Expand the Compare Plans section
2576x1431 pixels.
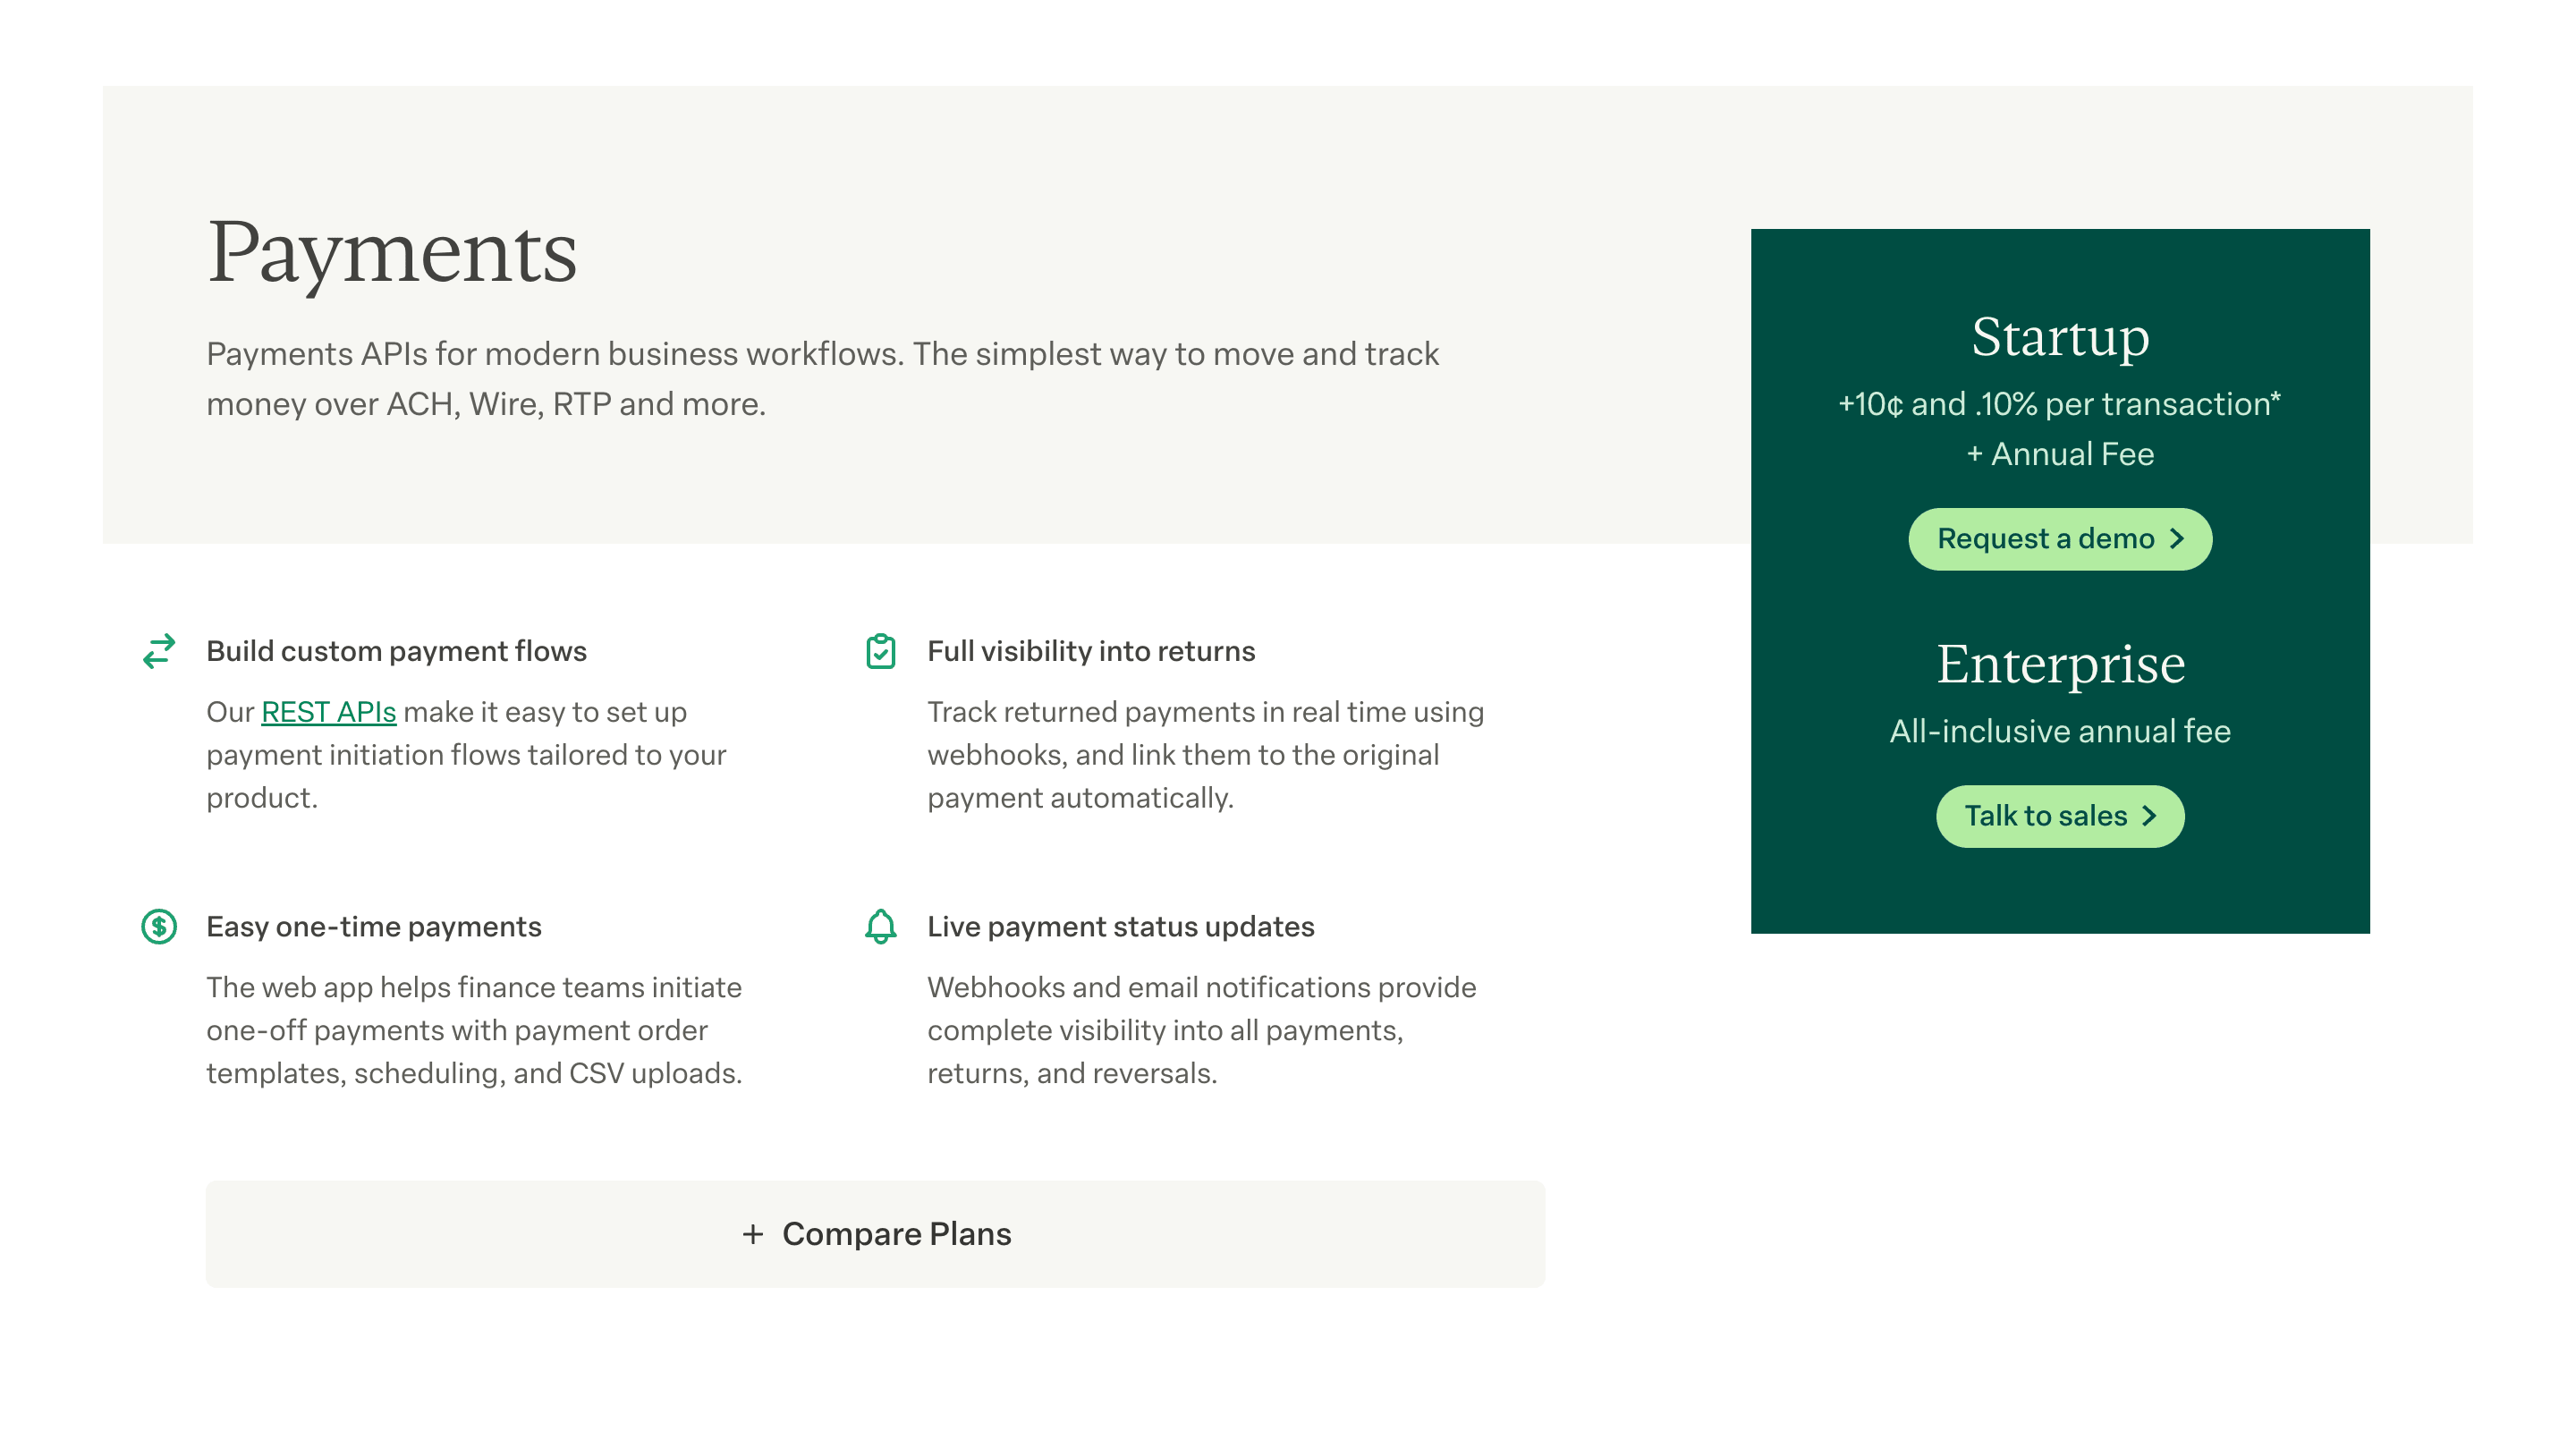876,1234
